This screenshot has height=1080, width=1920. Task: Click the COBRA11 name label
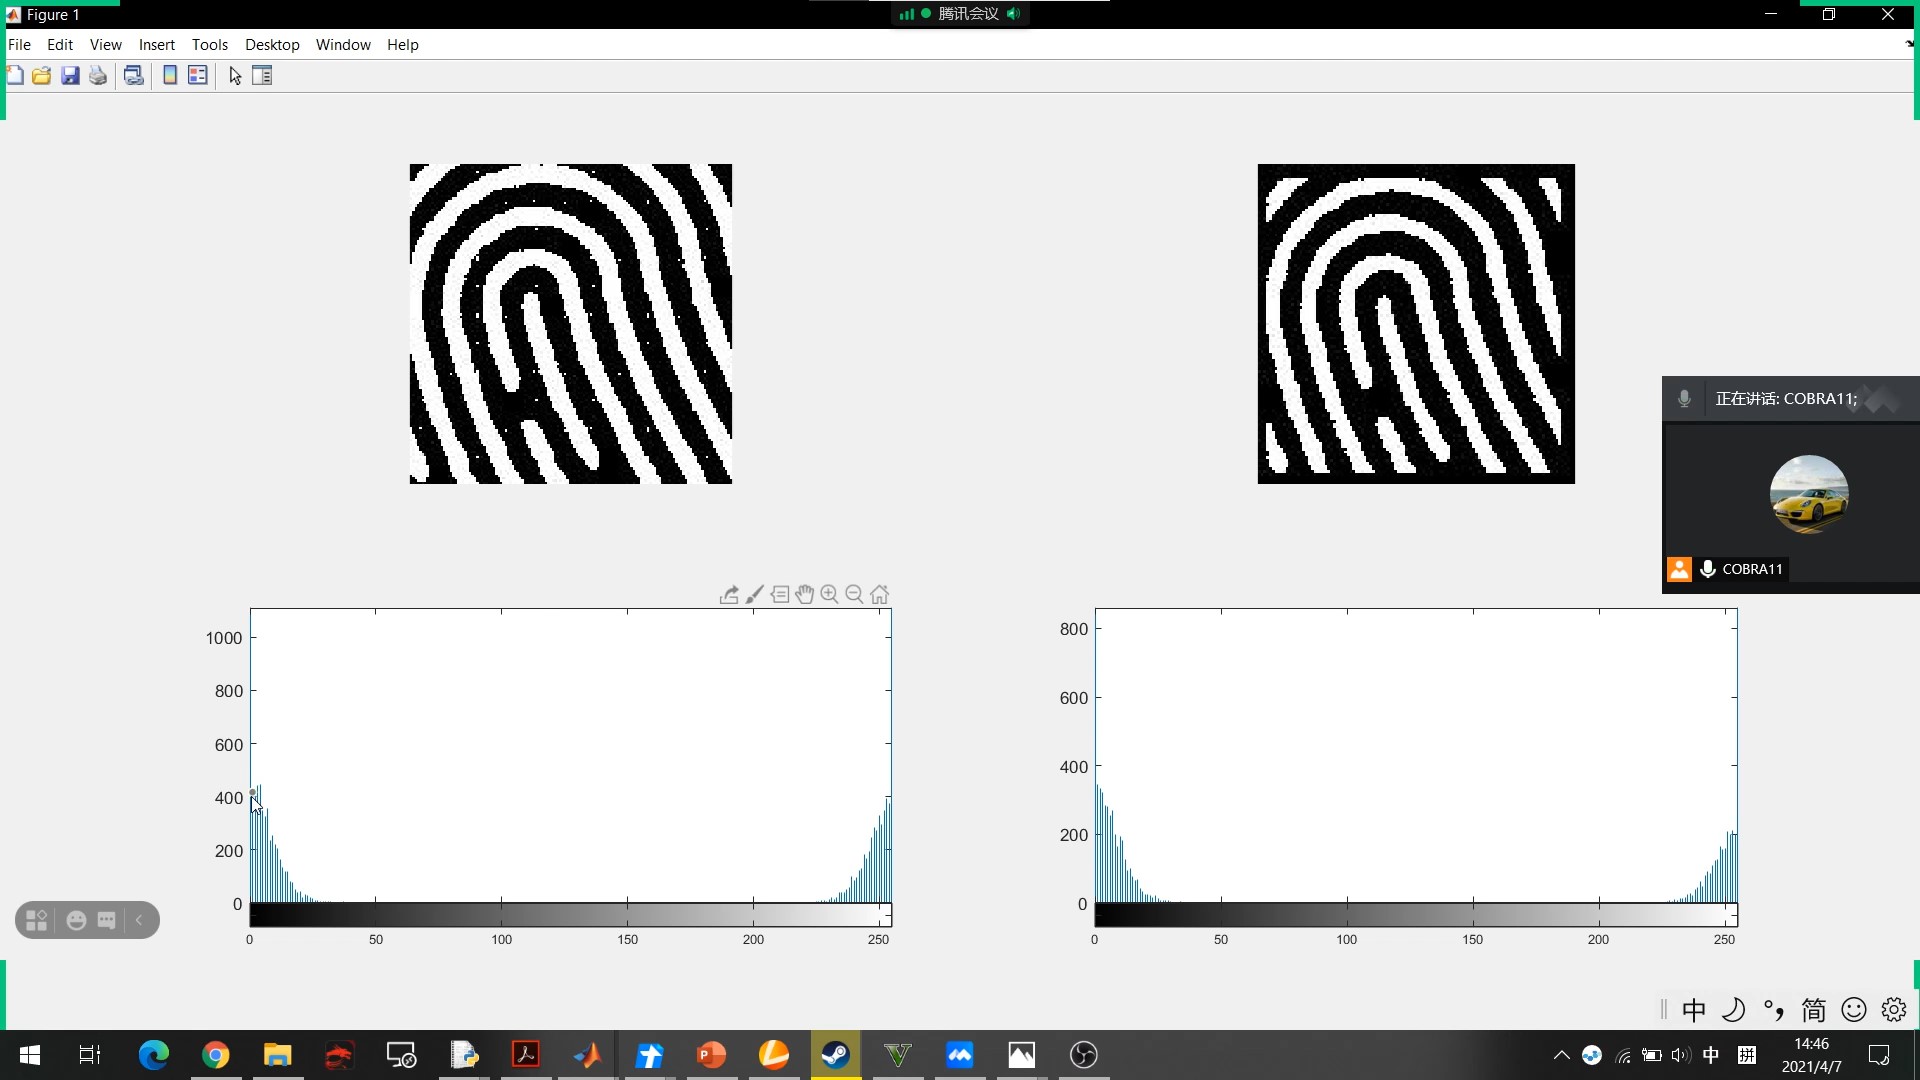click(1752, 569)
